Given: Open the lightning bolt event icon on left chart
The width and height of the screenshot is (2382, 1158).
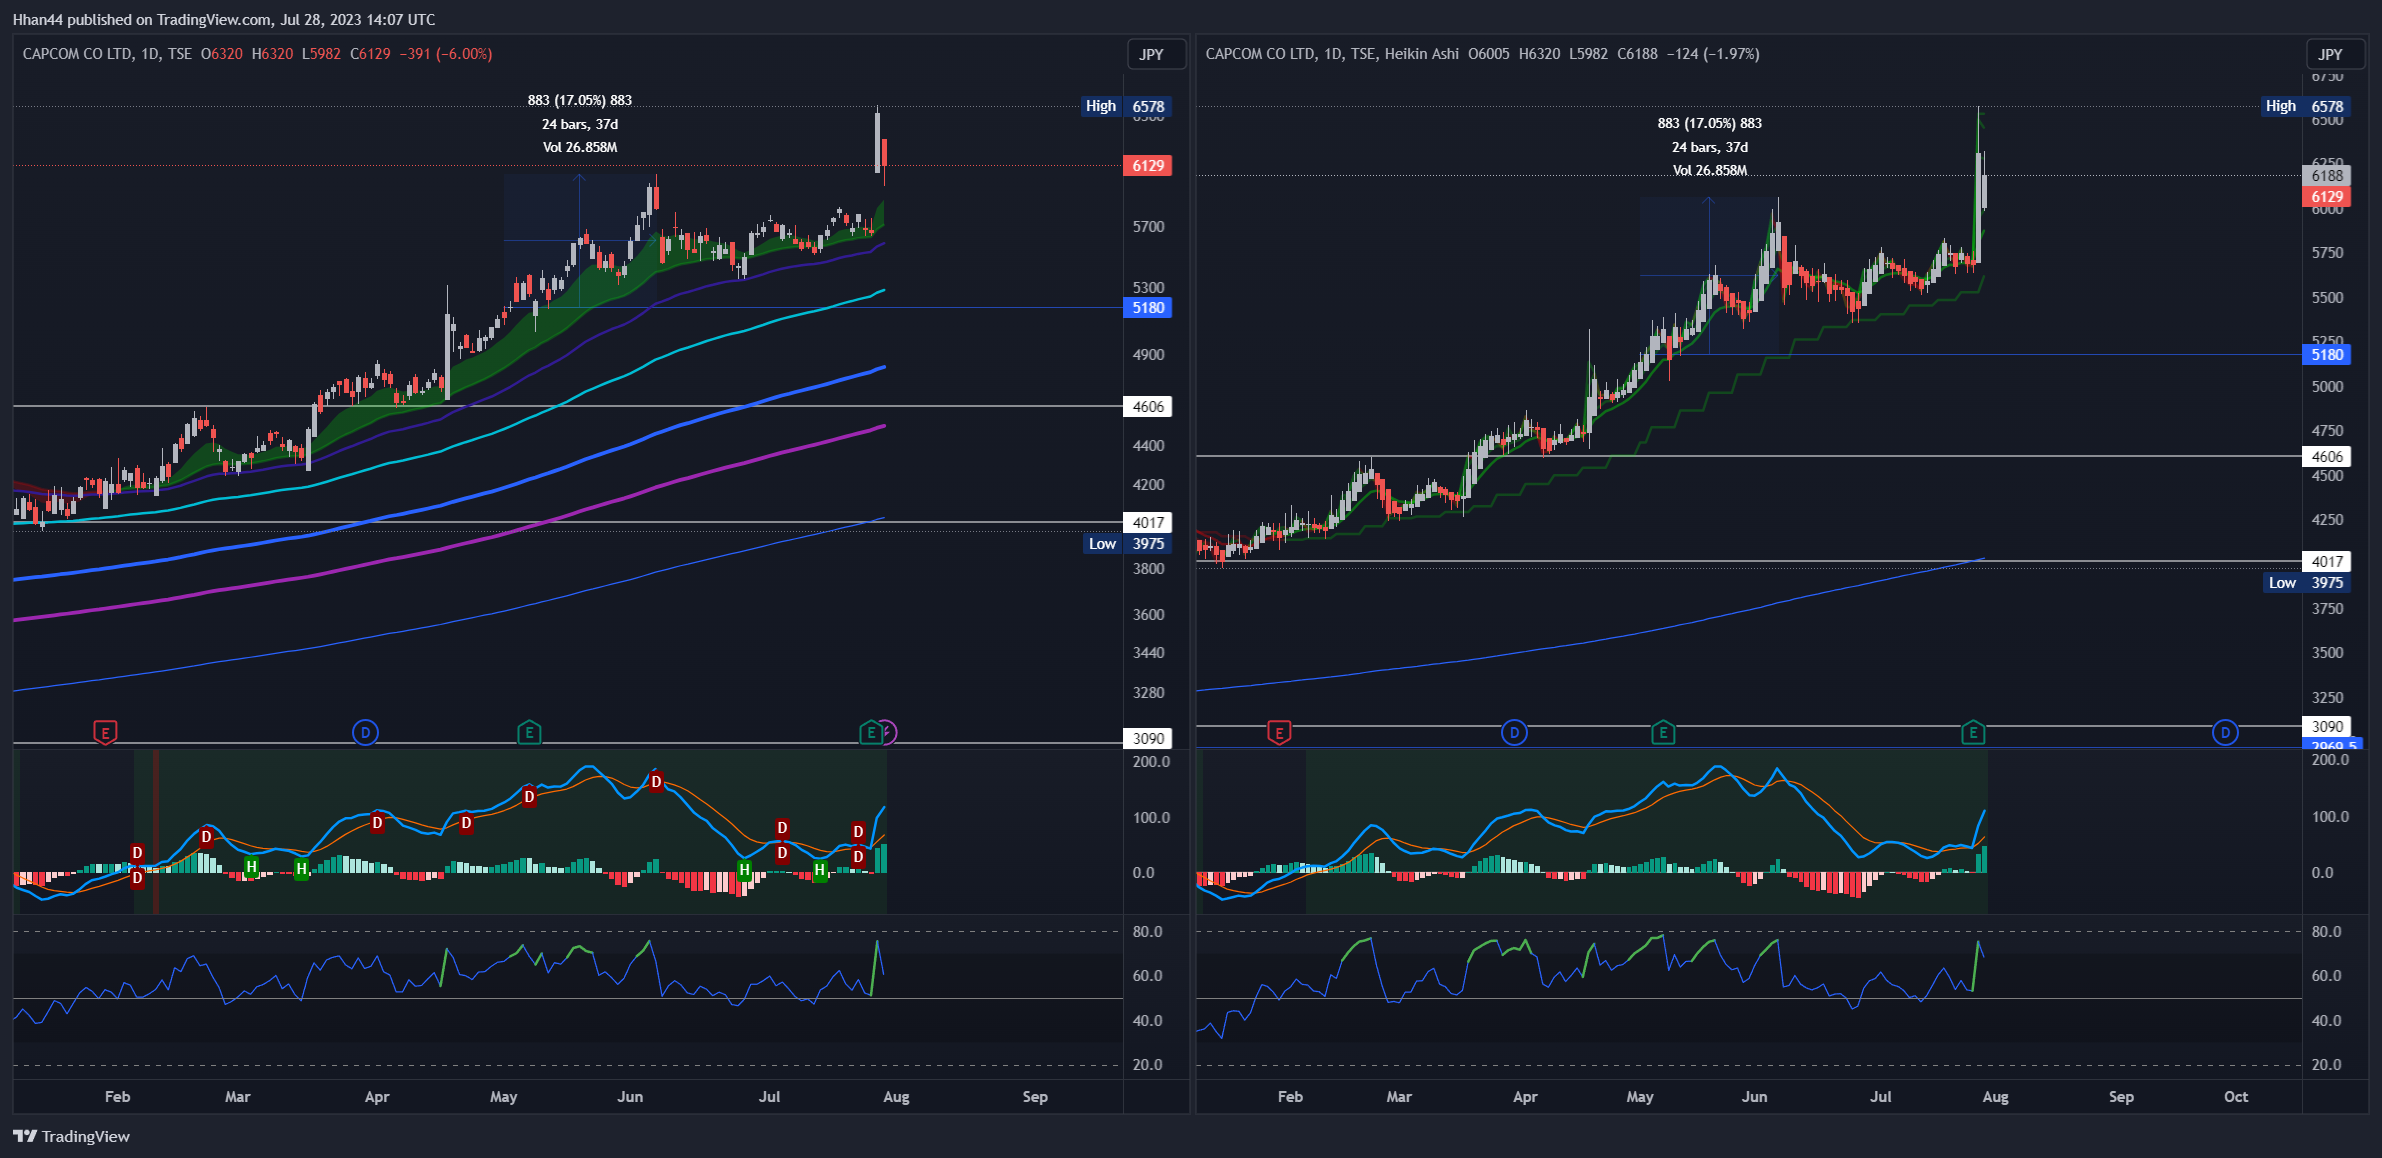Looking at the screenshot, I should tap(888, 733).
